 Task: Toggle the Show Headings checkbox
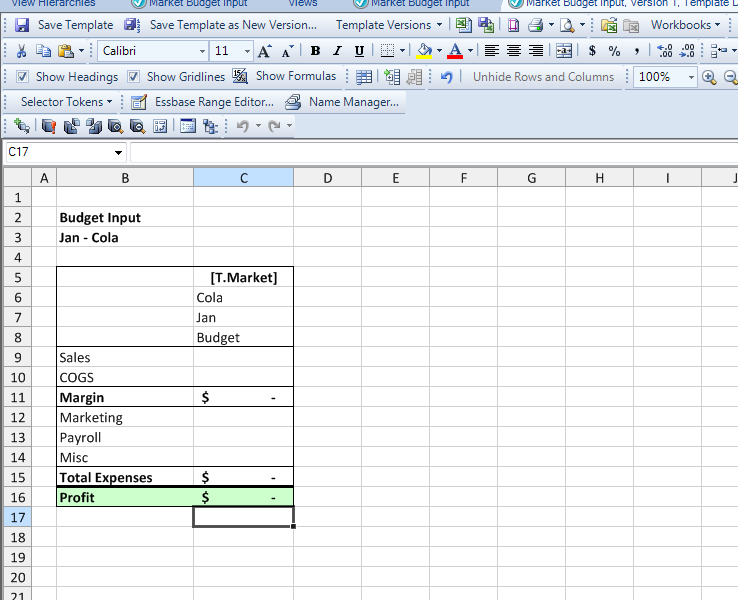coord(22,77)
